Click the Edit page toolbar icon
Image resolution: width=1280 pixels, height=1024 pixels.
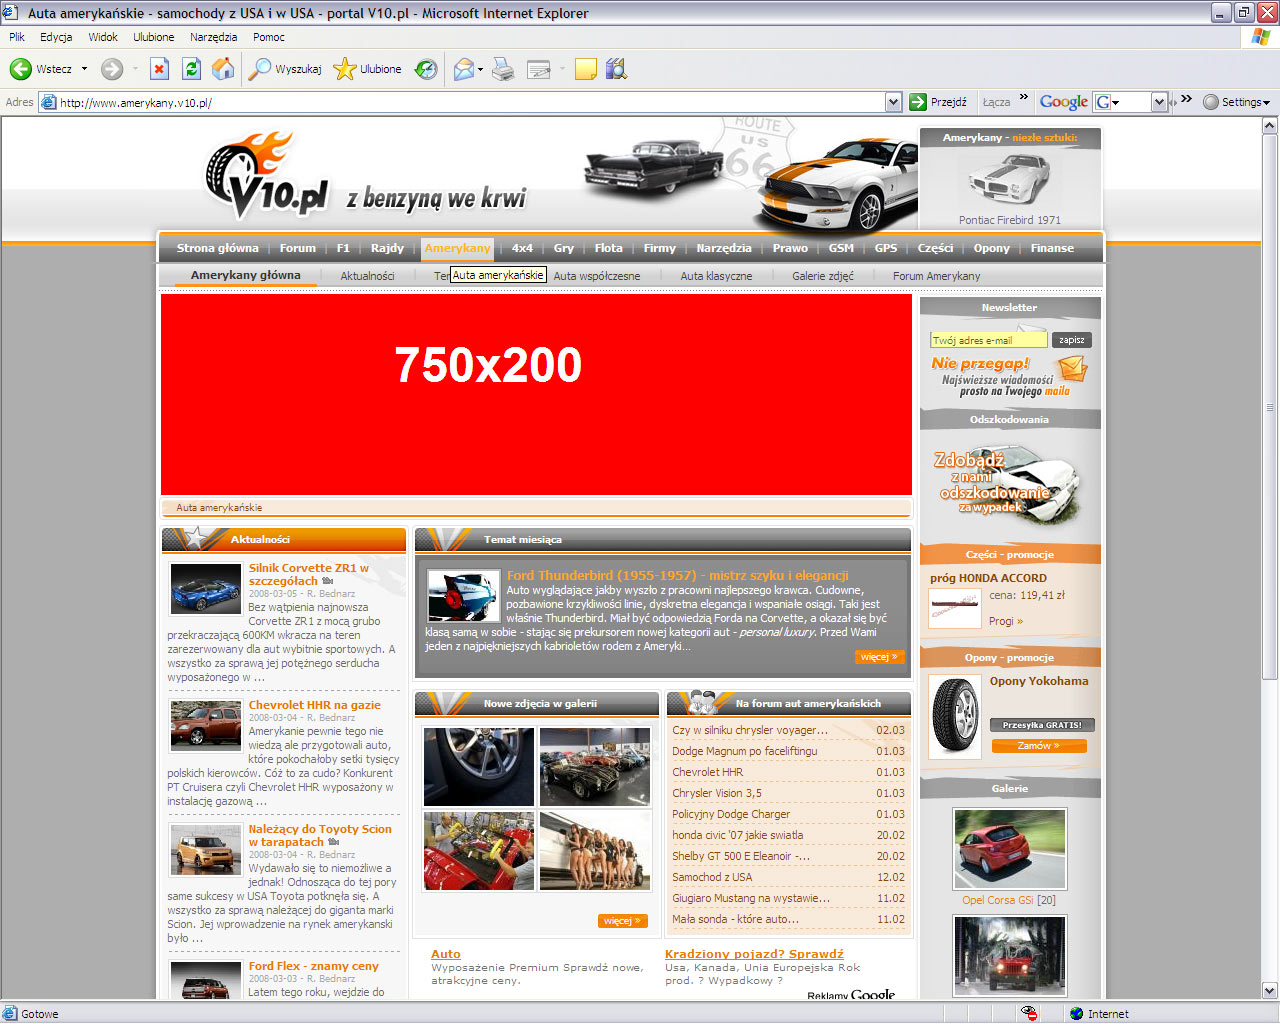tap(539, 69)
